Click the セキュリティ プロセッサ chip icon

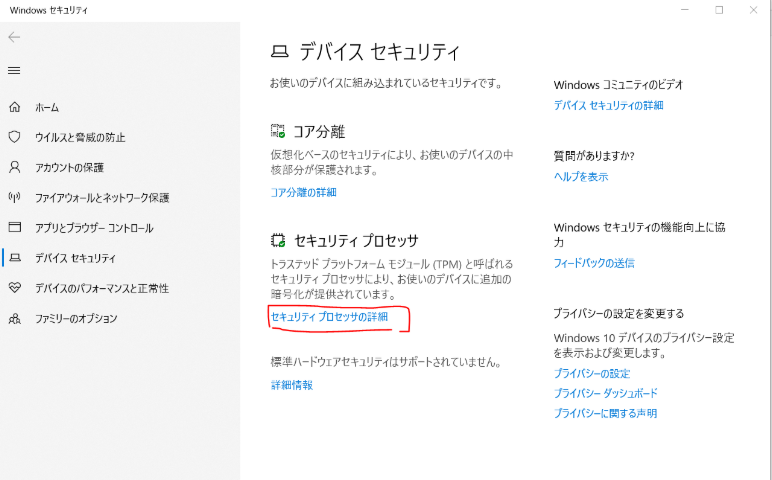click(x=278, y=240)
